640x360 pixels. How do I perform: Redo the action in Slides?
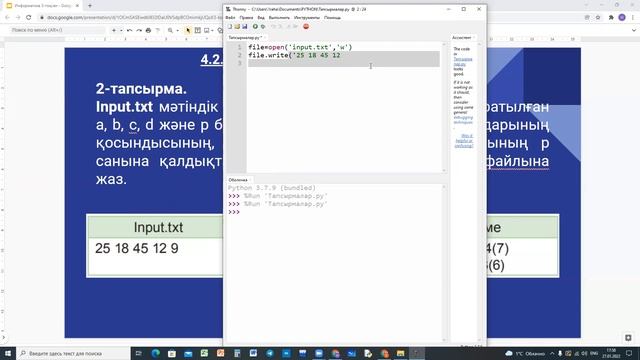point(139,30)
